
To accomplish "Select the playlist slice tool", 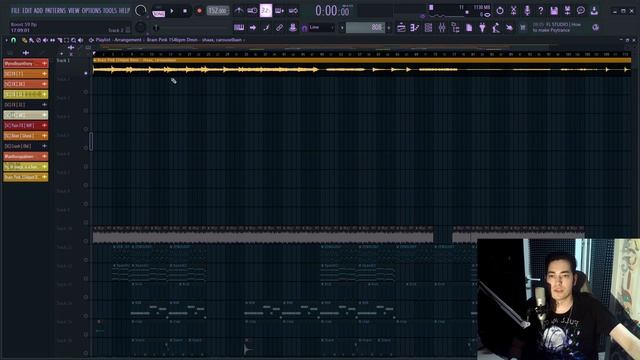I will coord(59,40).
